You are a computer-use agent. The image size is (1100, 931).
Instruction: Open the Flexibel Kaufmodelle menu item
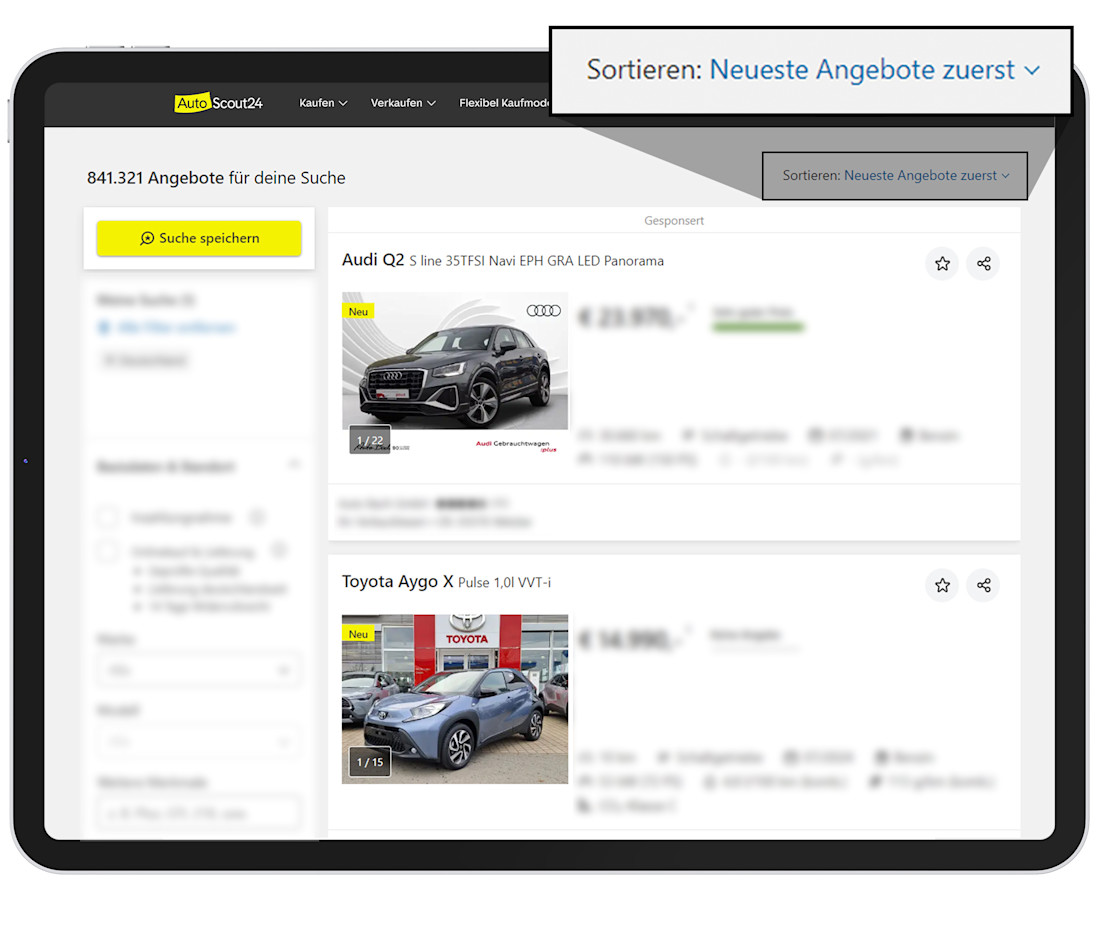pos(504,103)
